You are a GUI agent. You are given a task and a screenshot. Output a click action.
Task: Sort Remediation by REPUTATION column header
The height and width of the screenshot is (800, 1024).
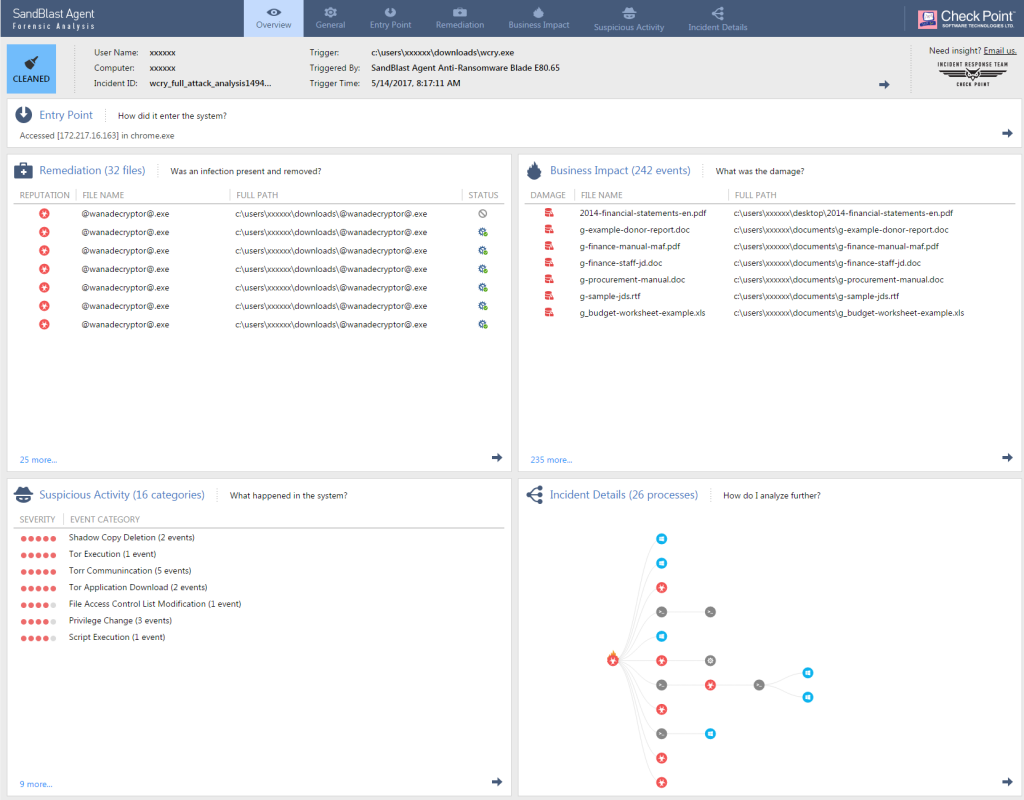tap(44, 195)
